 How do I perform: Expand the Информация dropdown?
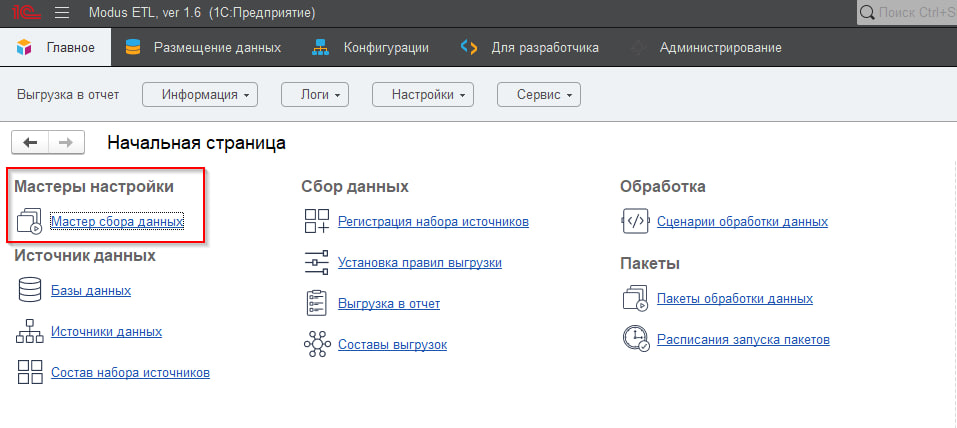[x=200, y=95]
